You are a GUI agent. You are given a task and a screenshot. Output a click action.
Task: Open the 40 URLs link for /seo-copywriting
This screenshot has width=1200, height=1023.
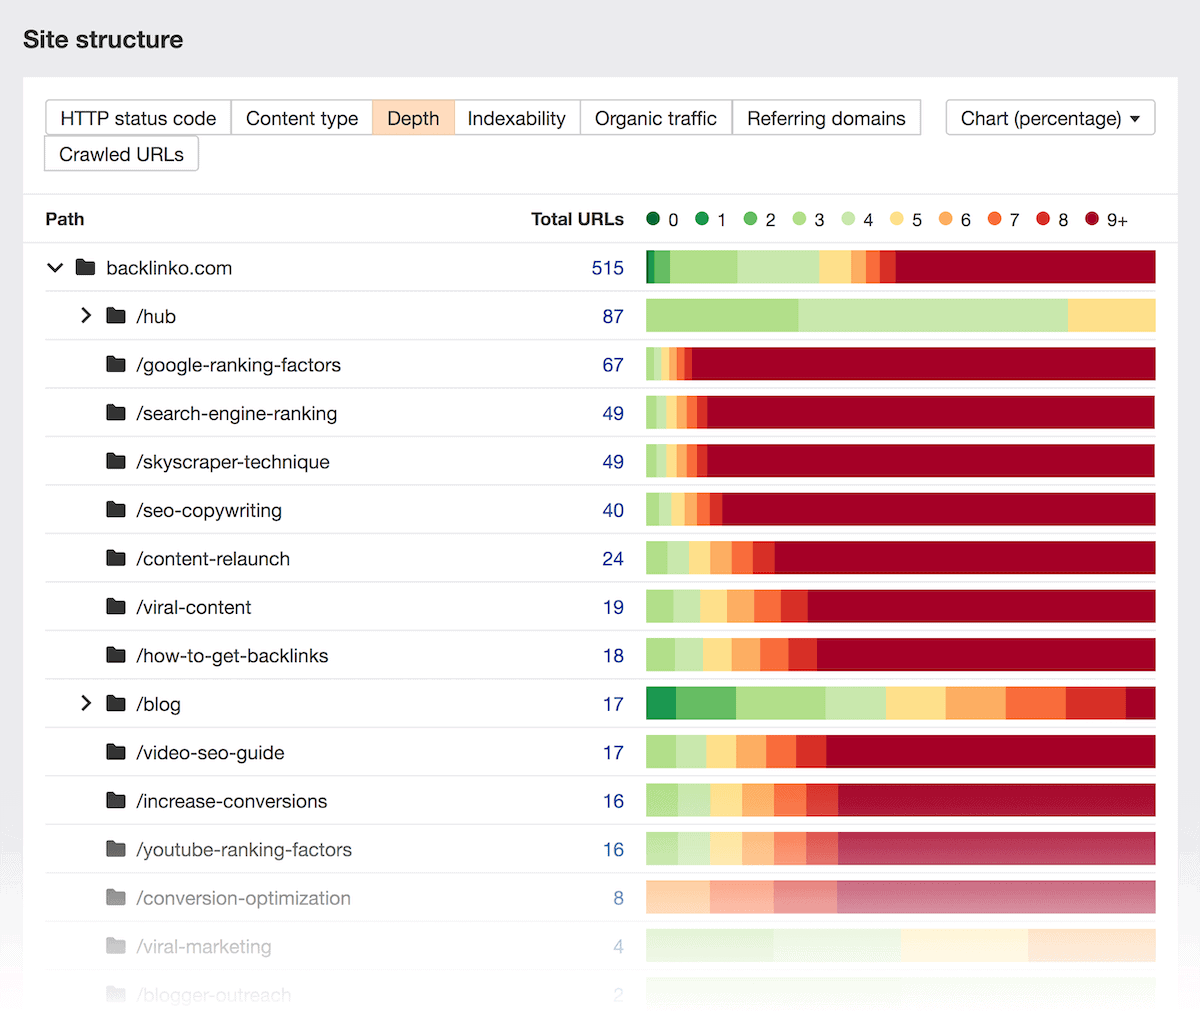coord(613,510)
